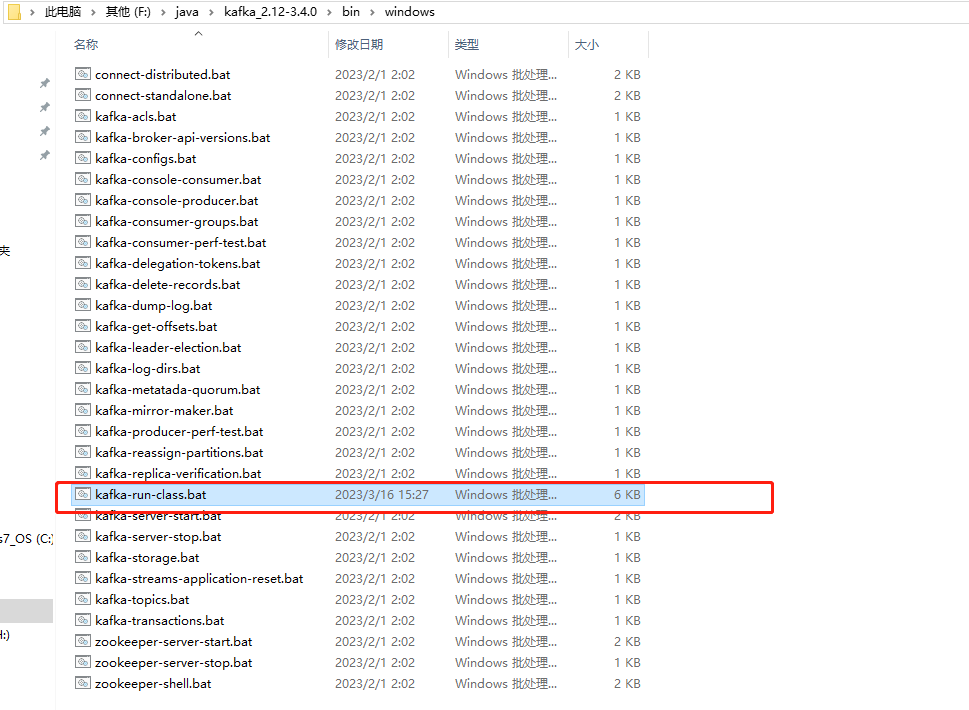The width and height of the screenshot is (969, 710).
Task: Sort files by 类型 column header
Action: pos(467,44)
